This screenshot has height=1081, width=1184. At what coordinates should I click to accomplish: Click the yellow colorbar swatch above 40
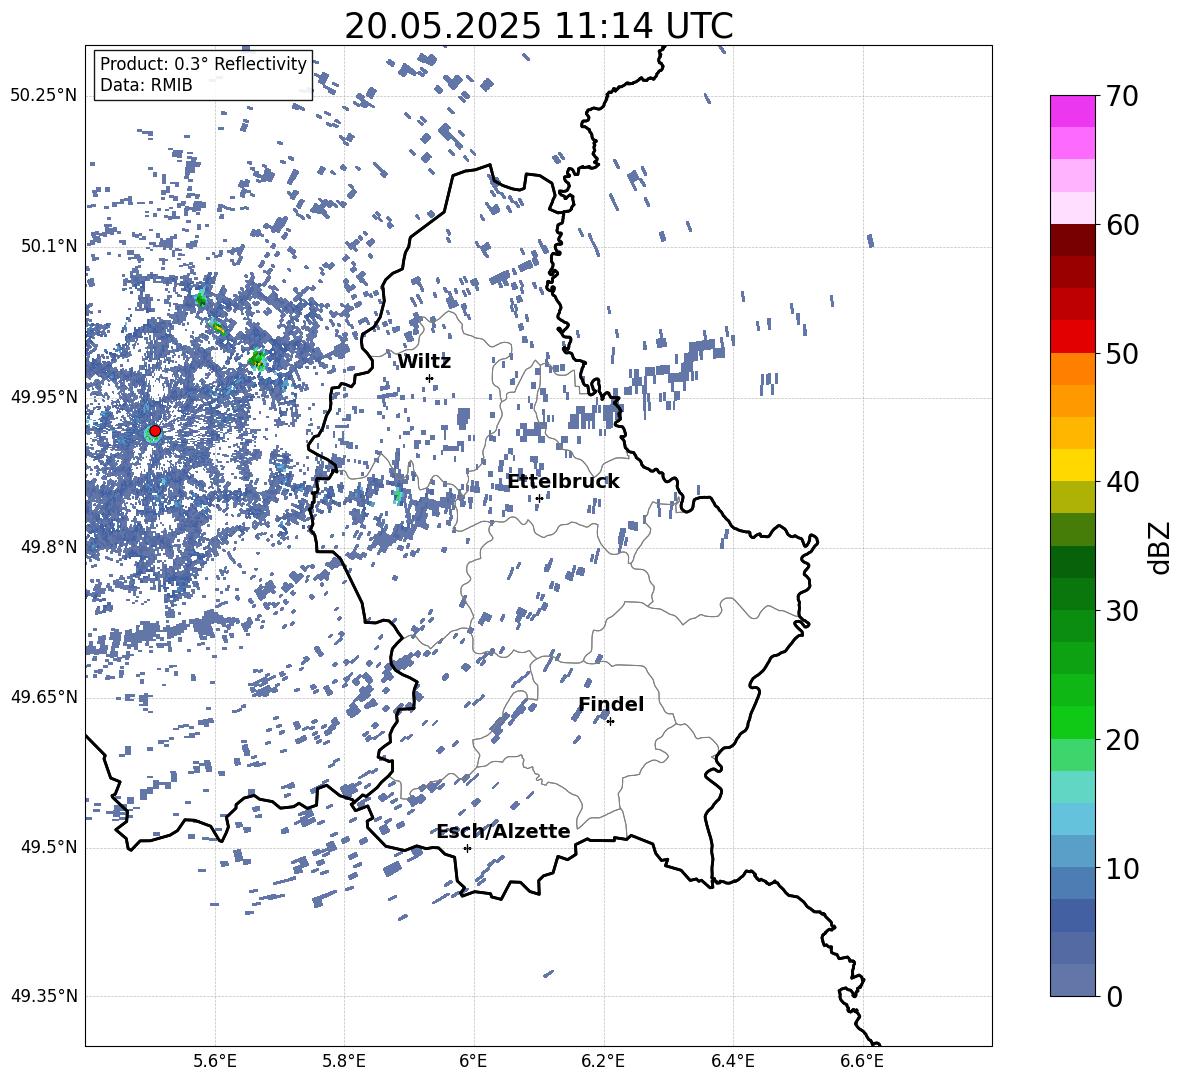click(x=1073, y=465)
